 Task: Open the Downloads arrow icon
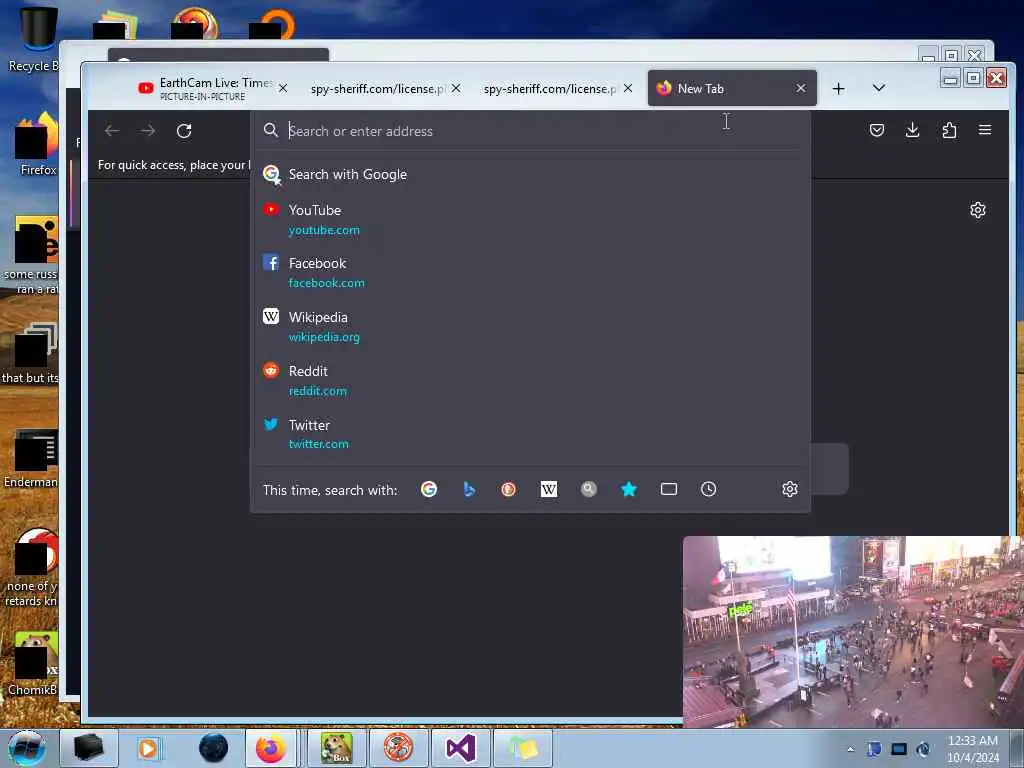[913, 130]
